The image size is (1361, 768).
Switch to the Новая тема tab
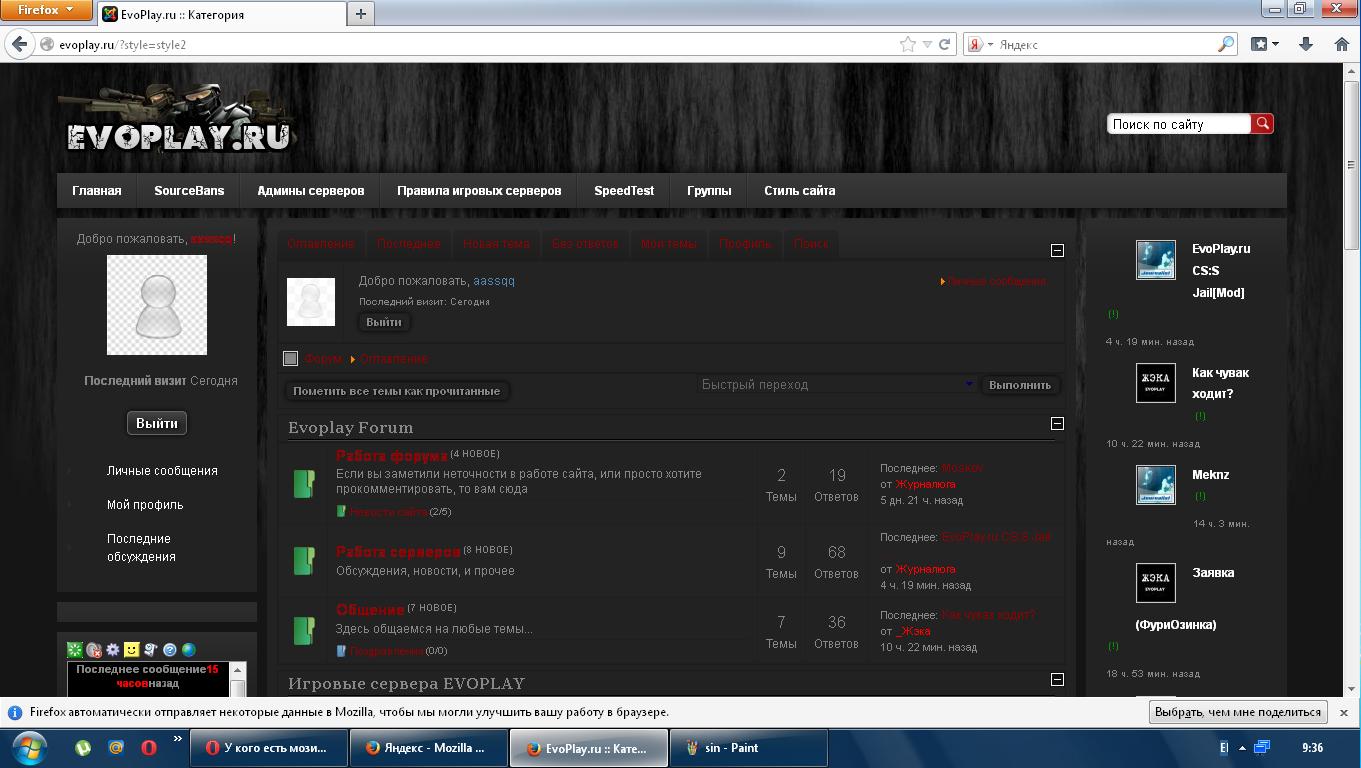[496, 243]
